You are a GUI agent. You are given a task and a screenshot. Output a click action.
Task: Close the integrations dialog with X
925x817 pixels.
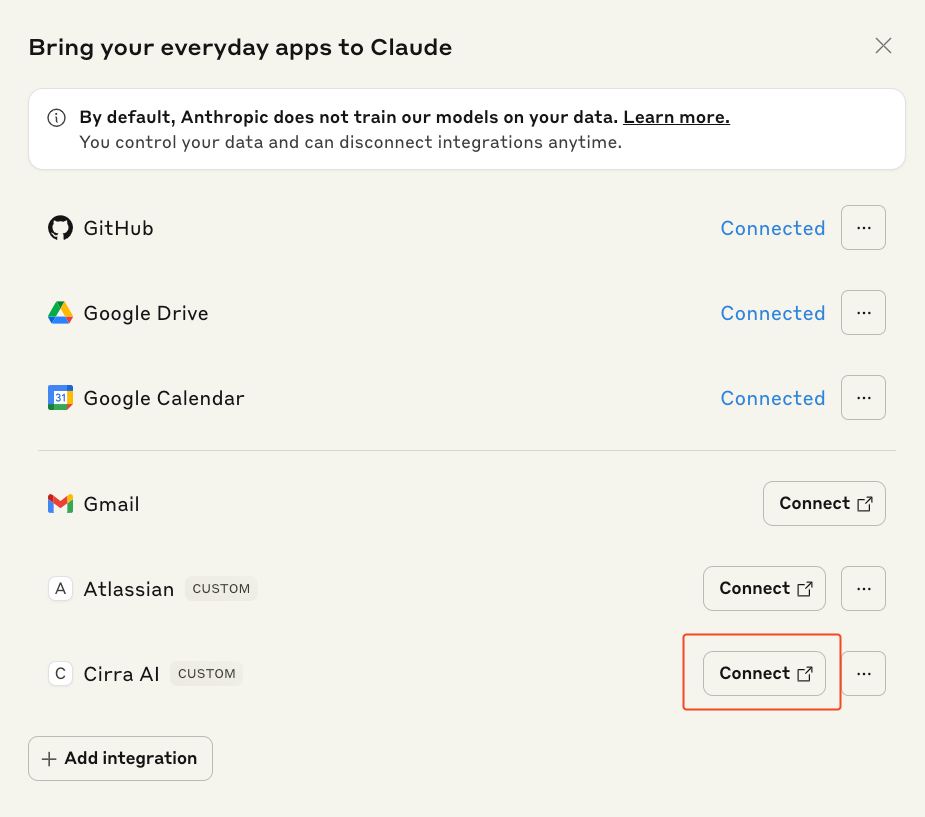[883, 46]
